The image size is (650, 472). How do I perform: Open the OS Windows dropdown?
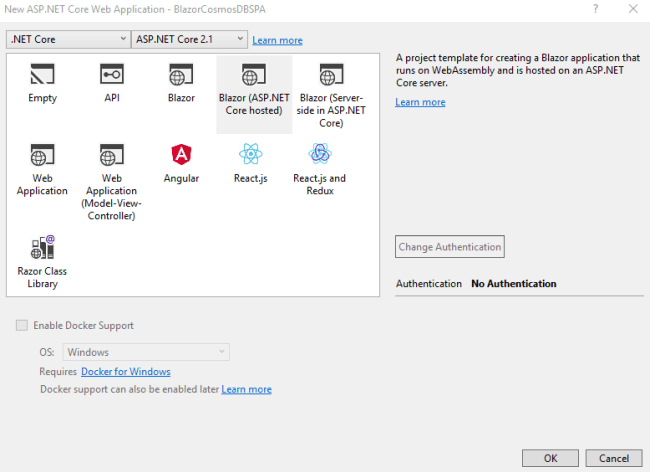pos(146,352)
